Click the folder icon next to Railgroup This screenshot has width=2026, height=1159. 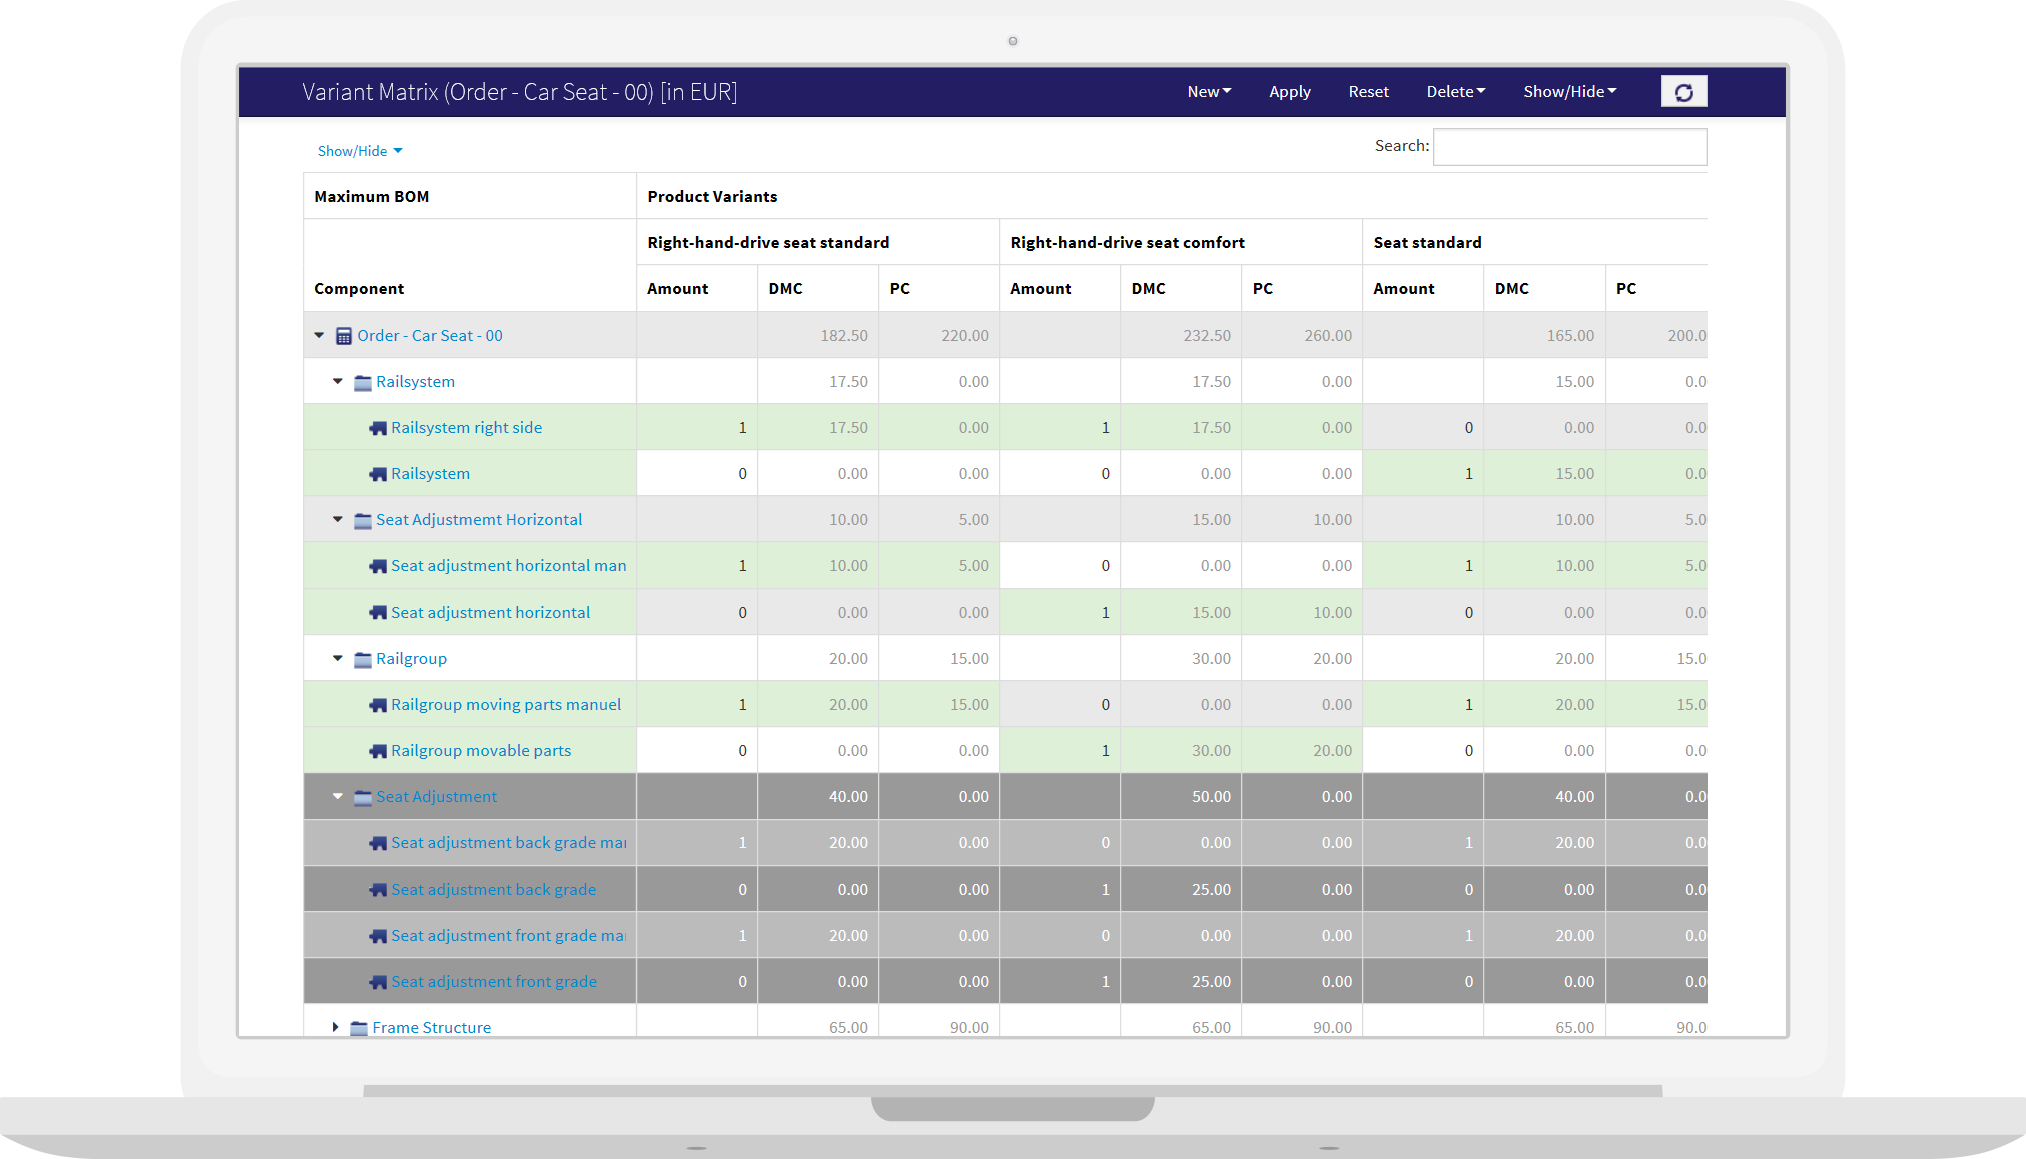click(361, 658)
